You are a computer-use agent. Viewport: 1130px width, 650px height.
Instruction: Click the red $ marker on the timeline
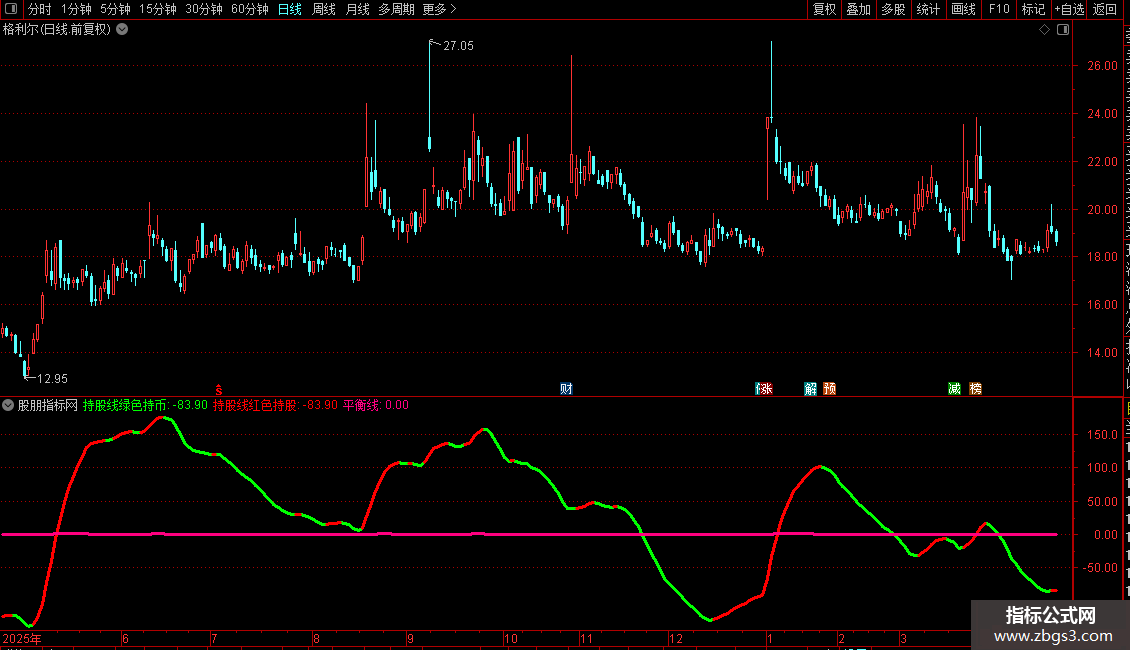(219, 389)
